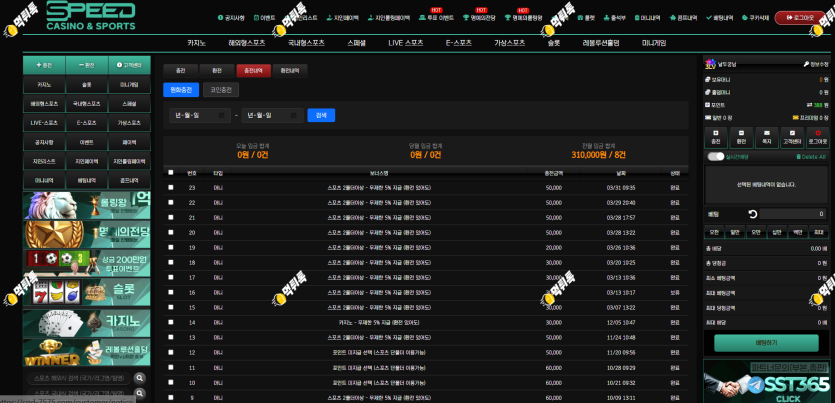
Task: Click the blue 검색 search button
Action: 321,115
